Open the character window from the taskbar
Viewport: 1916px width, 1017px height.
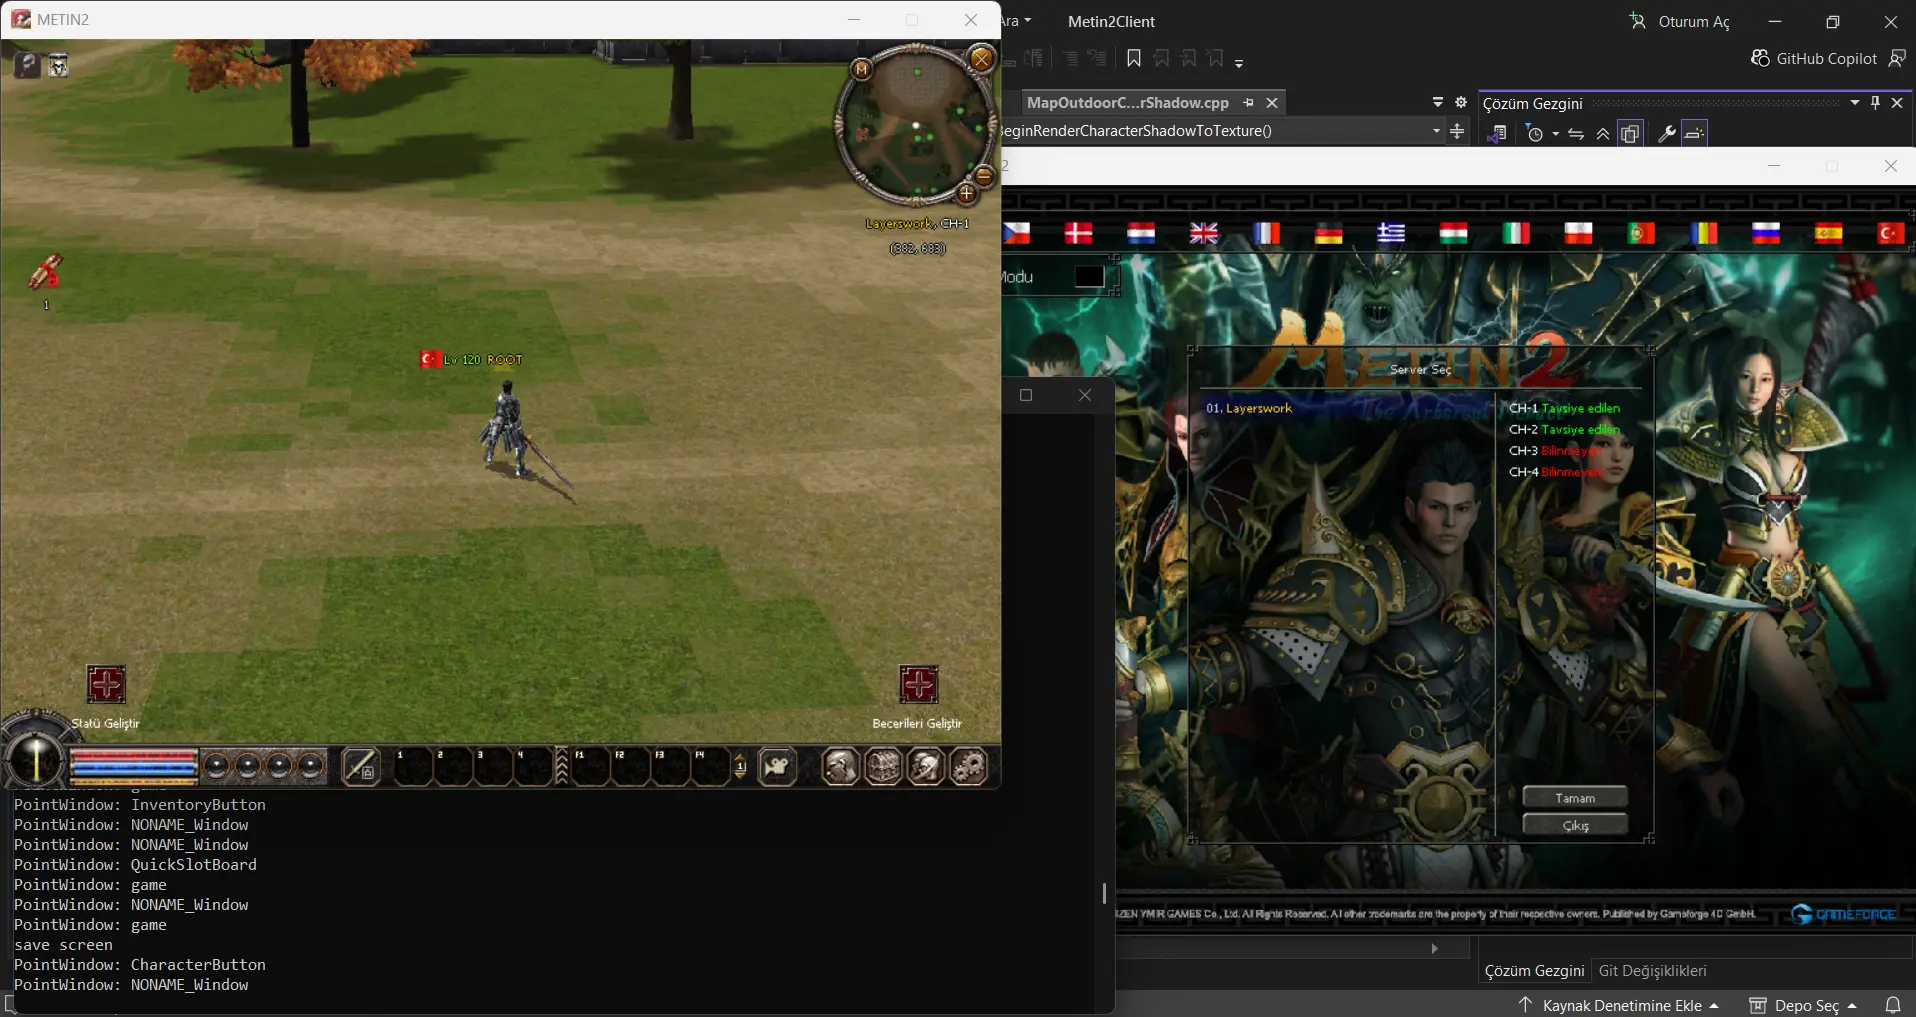point(840,767)
